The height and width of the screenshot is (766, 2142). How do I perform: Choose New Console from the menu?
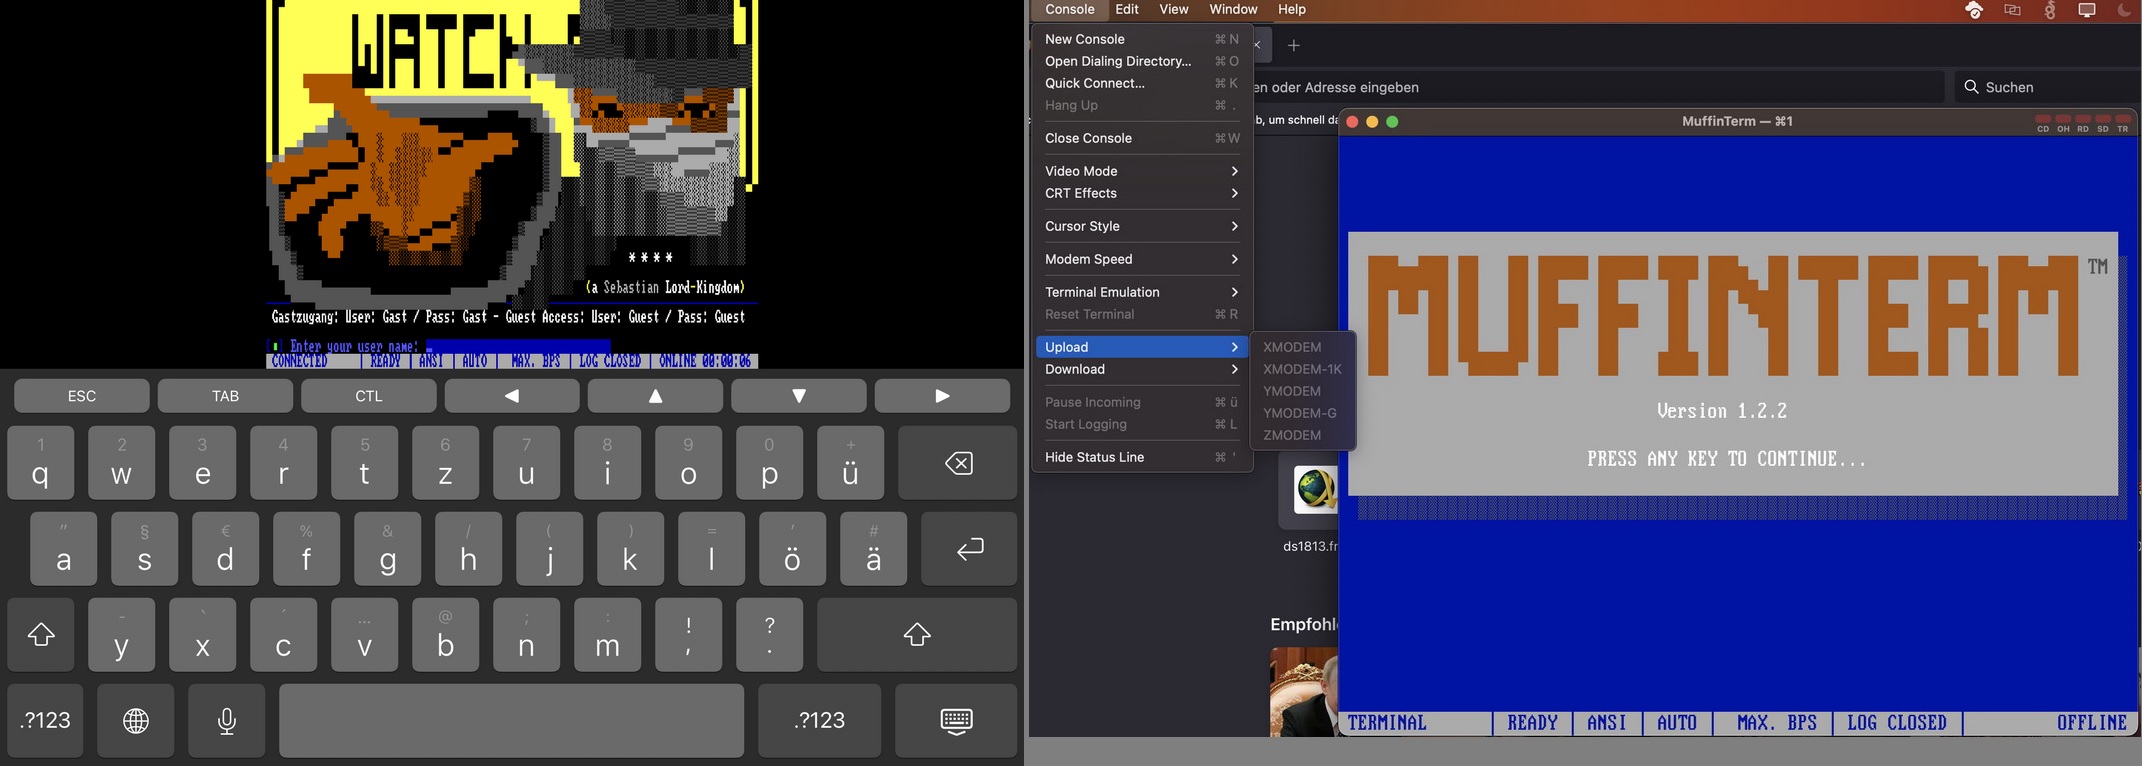point(1142,39)
